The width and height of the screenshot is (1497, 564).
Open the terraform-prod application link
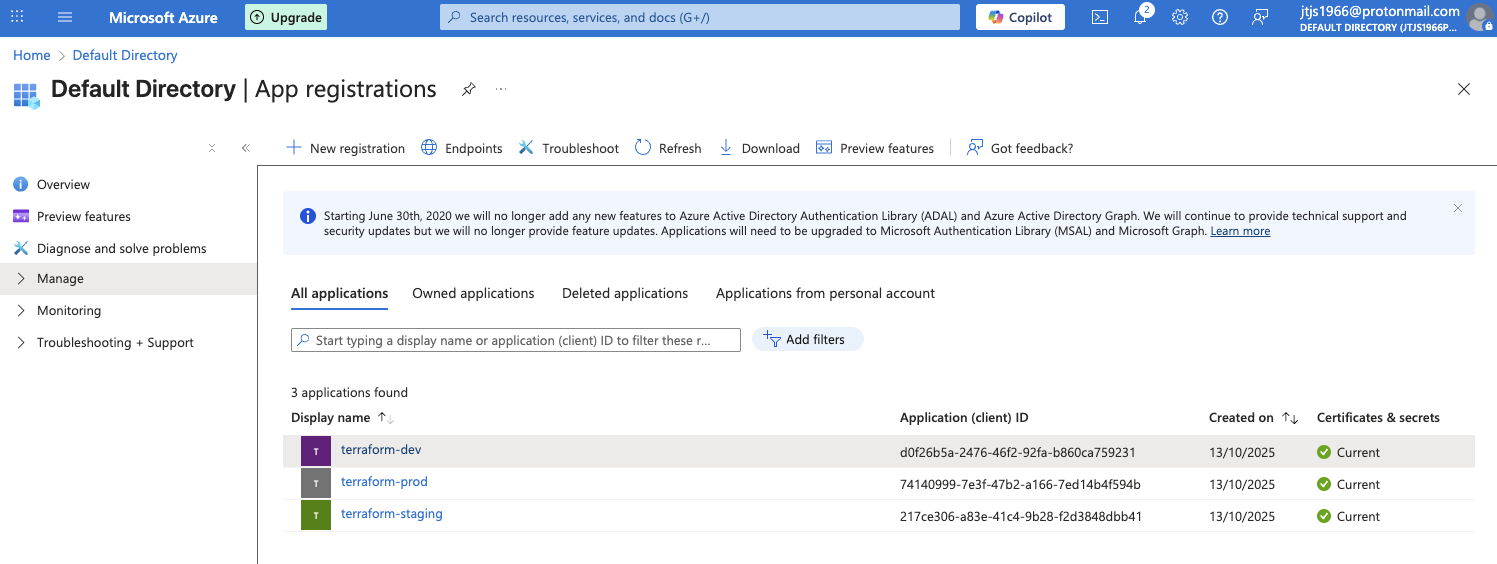coord(384,482)
